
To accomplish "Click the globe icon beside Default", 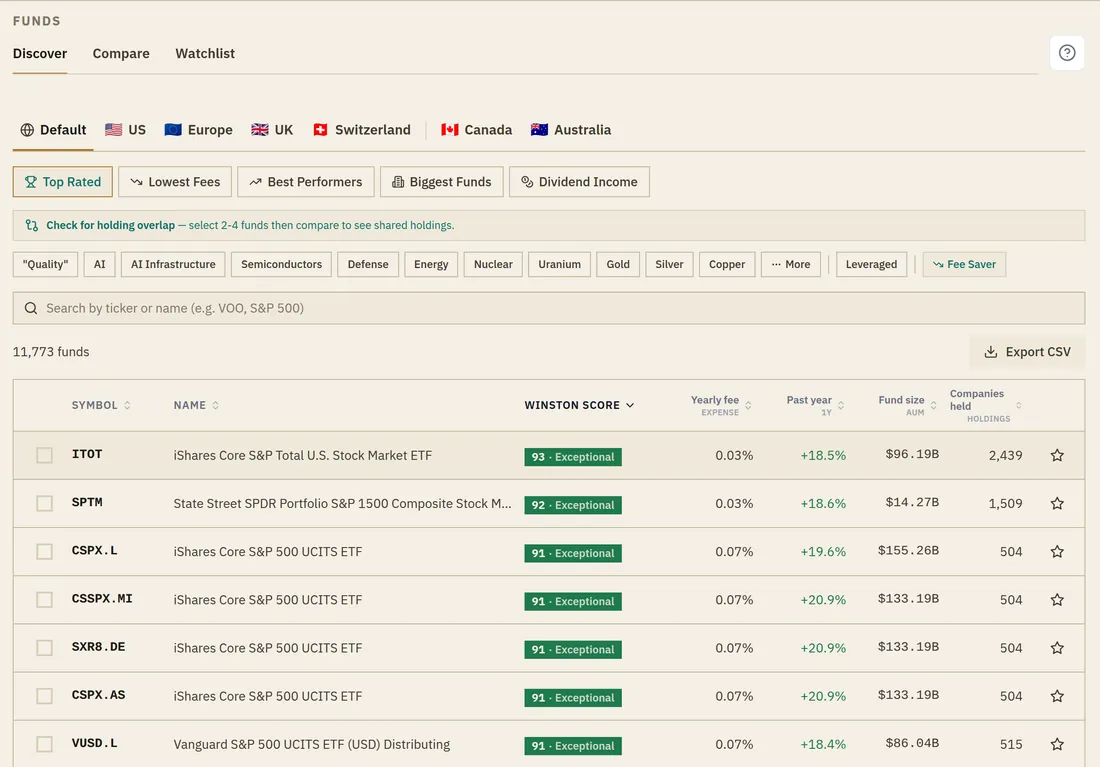I will click(x=27, y=130).
